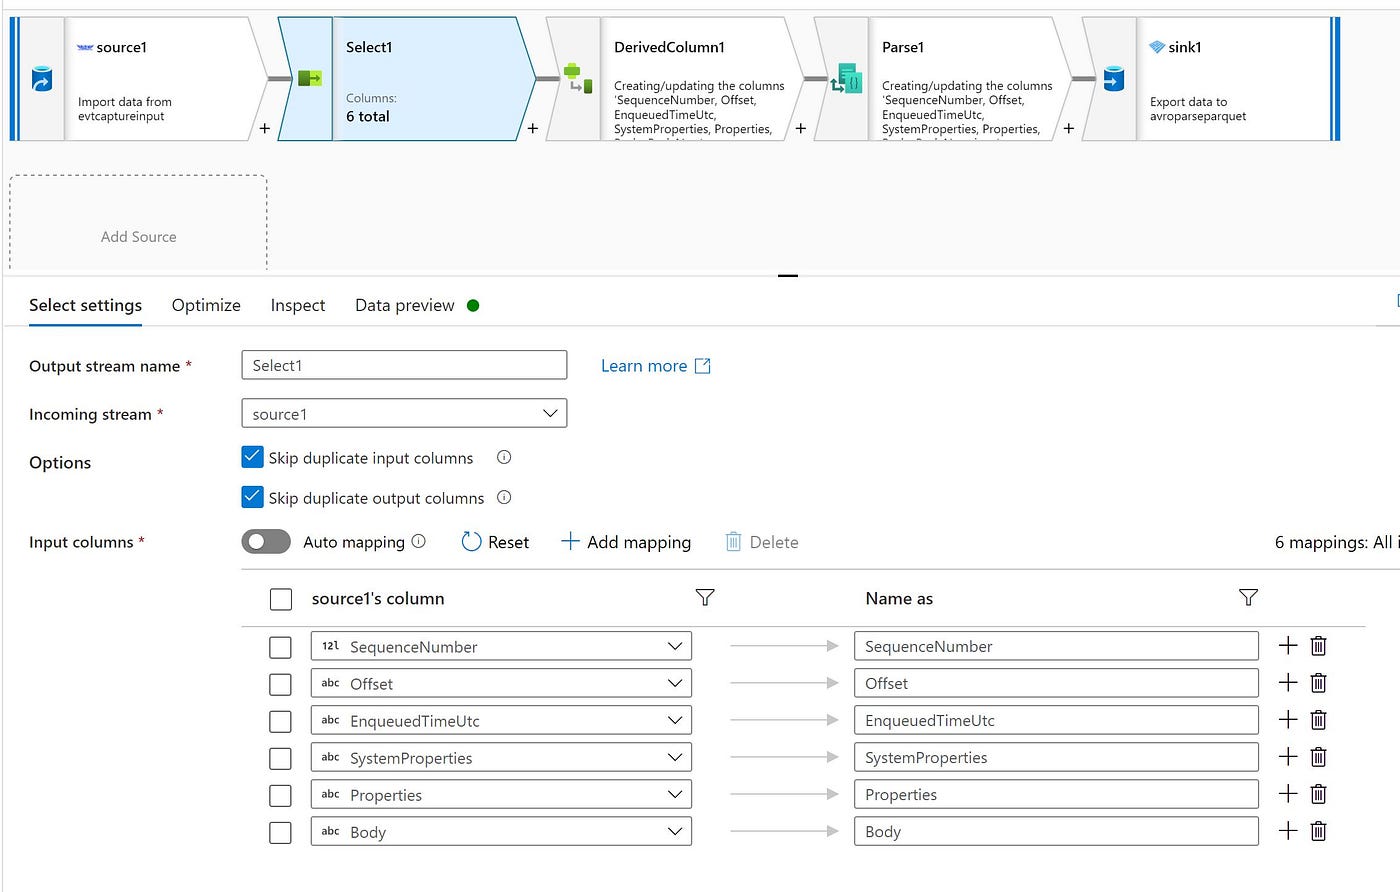This screenshot has height=892, width=1400.
Task: Expand the Properties column selector
Action: (676, 794)
